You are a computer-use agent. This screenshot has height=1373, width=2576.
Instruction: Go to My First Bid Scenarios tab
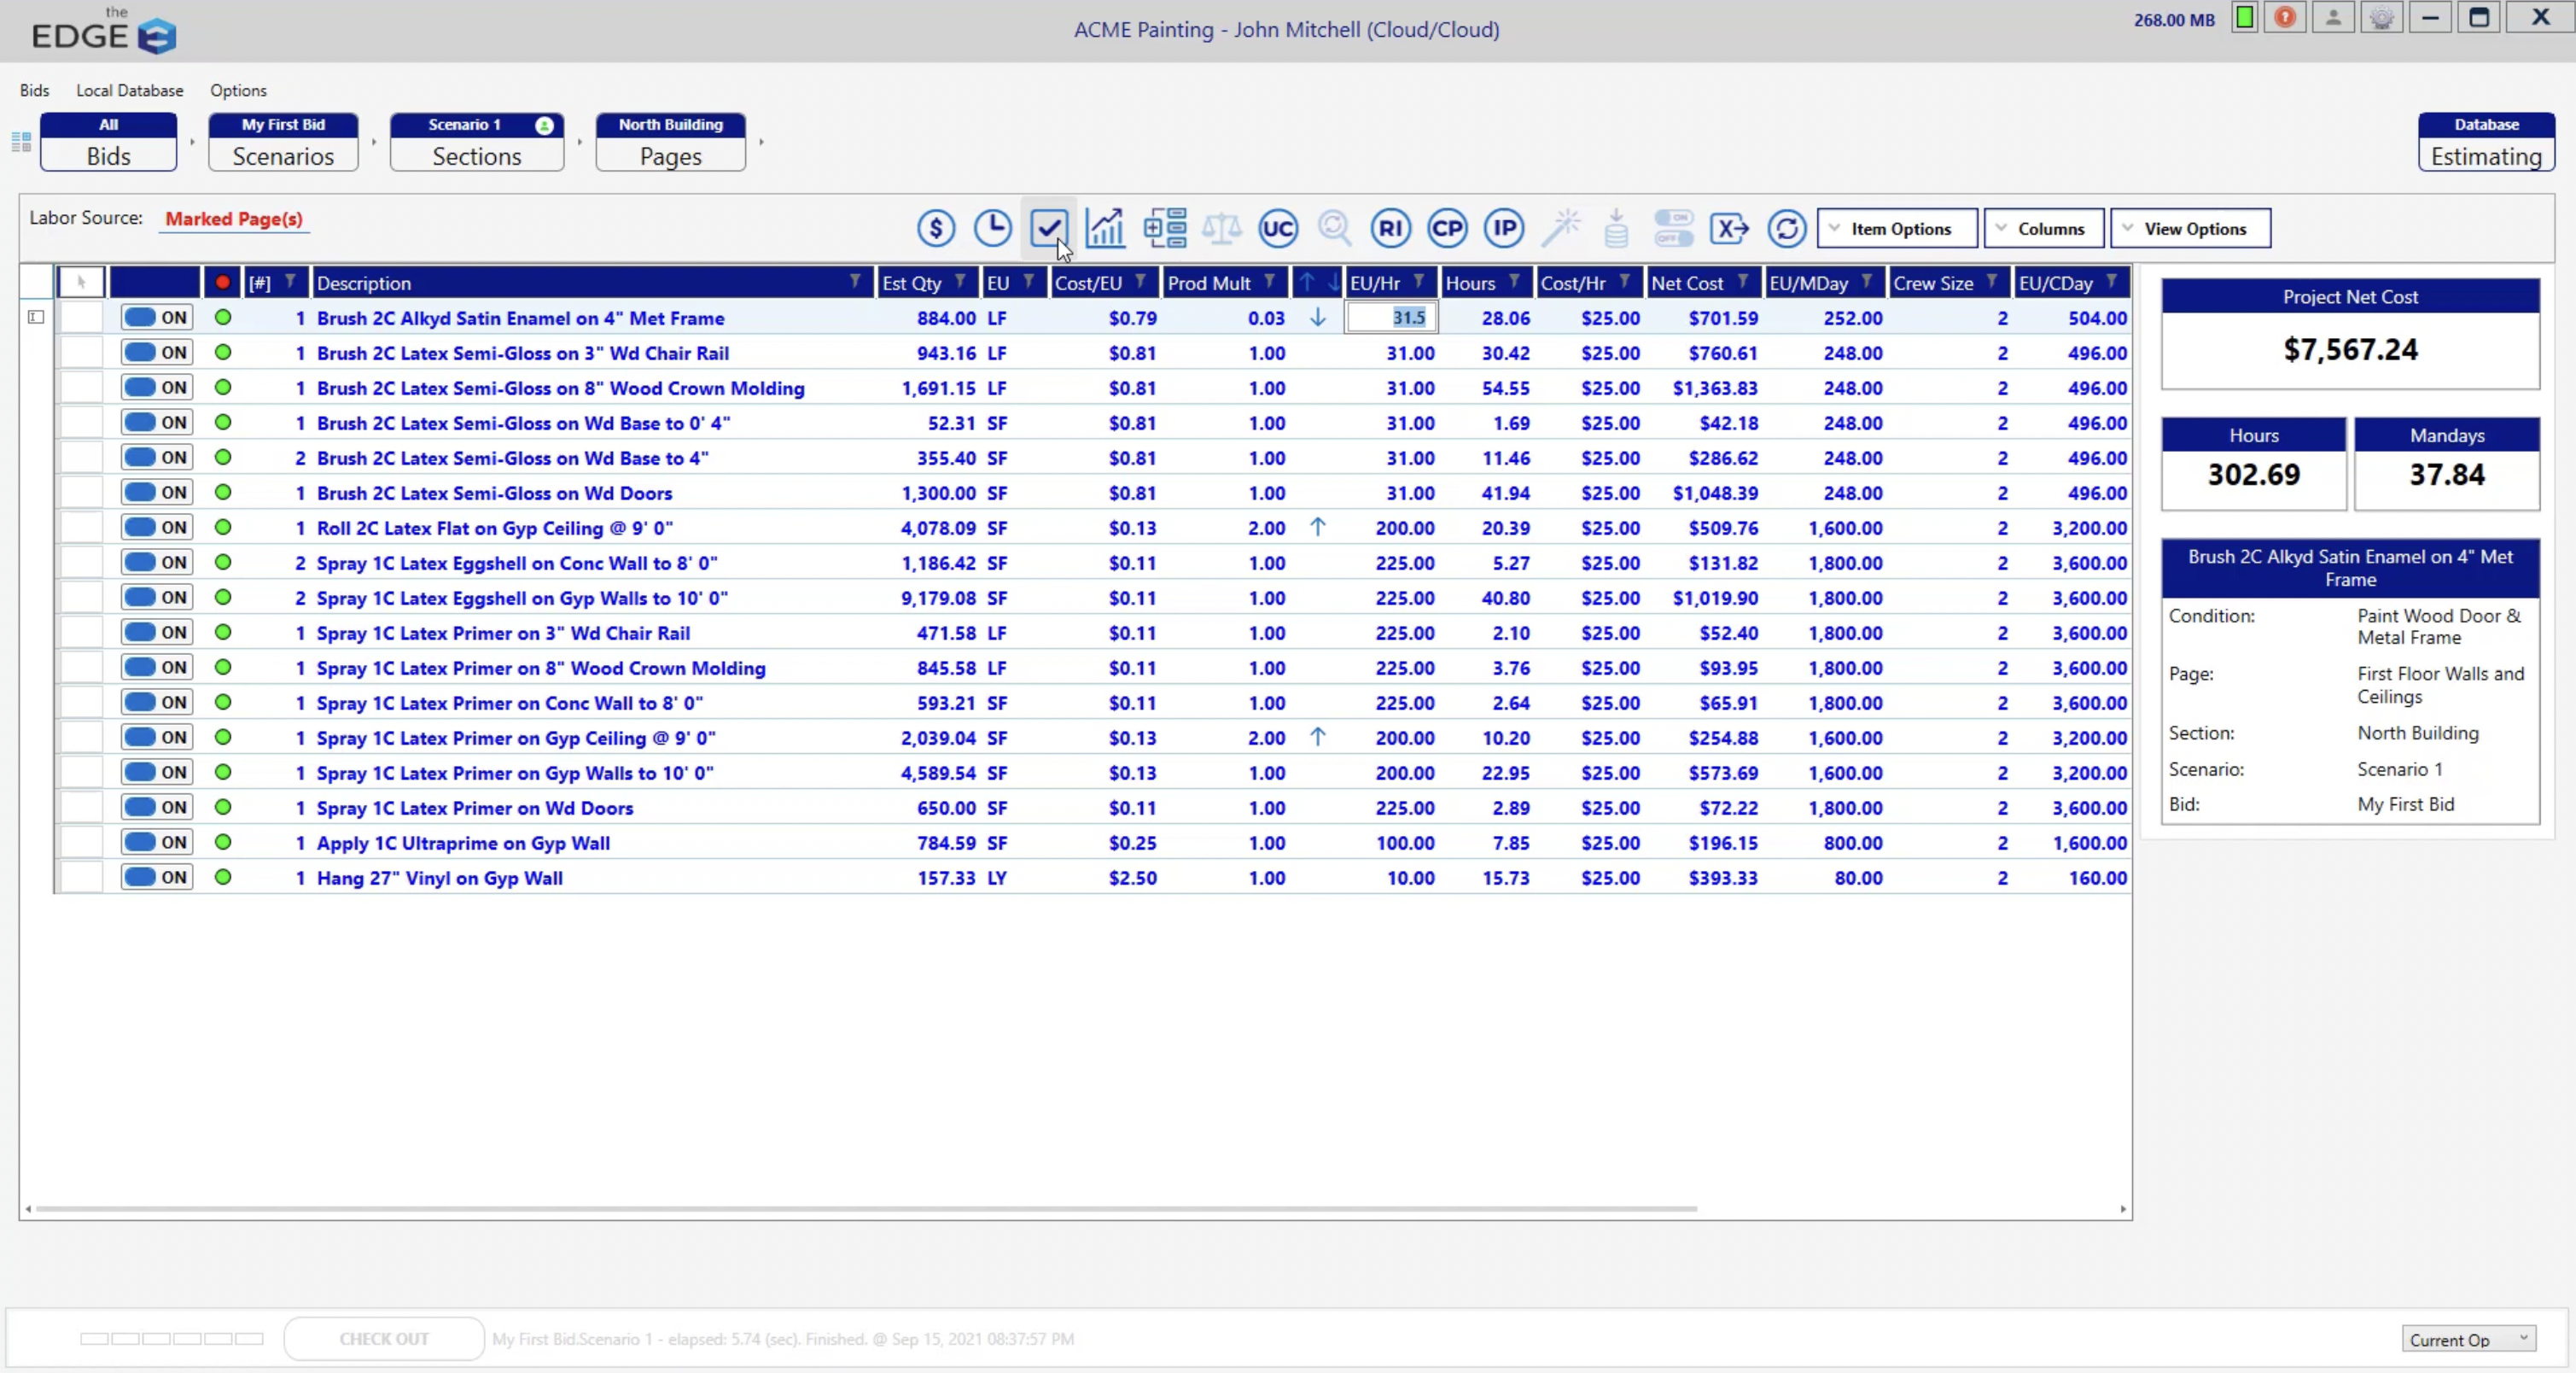click(x=283, y=142)
